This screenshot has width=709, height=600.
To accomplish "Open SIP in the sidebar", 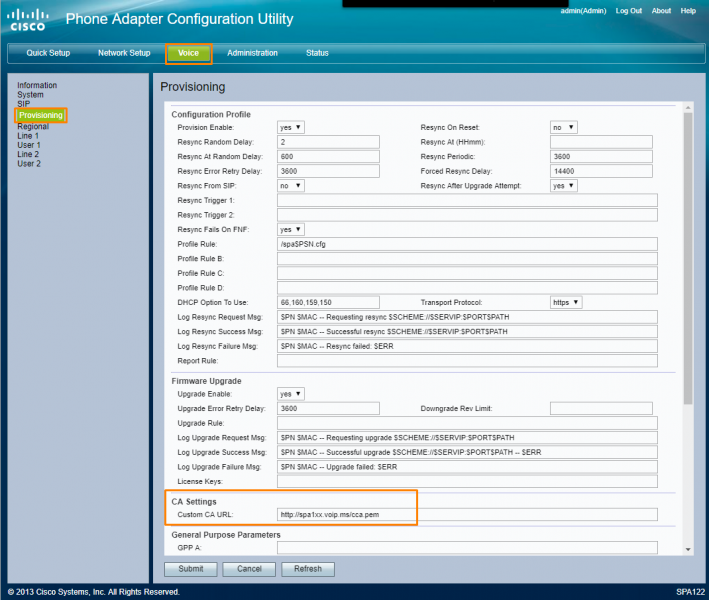I will 24,104.
